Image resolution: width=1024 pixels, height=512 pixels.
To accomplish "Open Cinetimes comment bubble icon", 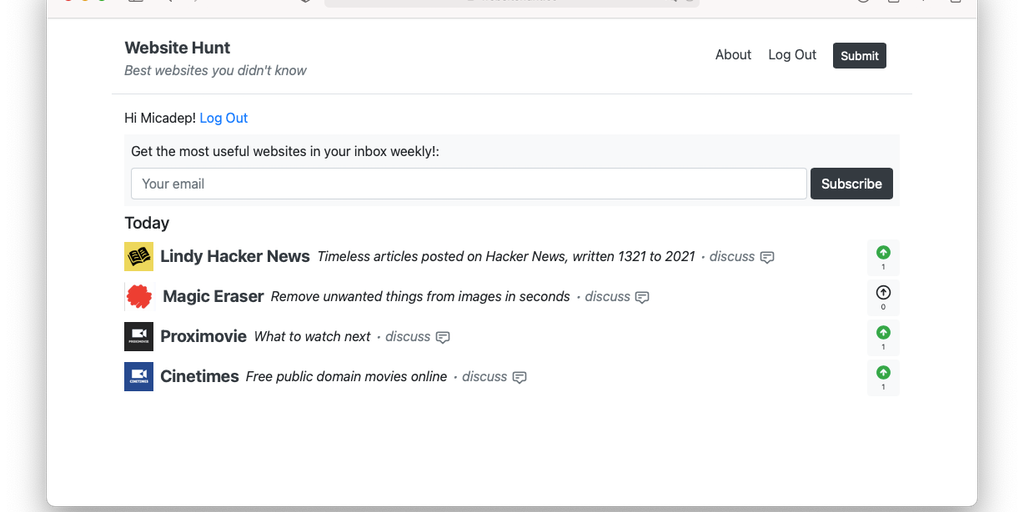I will point(519,377).
